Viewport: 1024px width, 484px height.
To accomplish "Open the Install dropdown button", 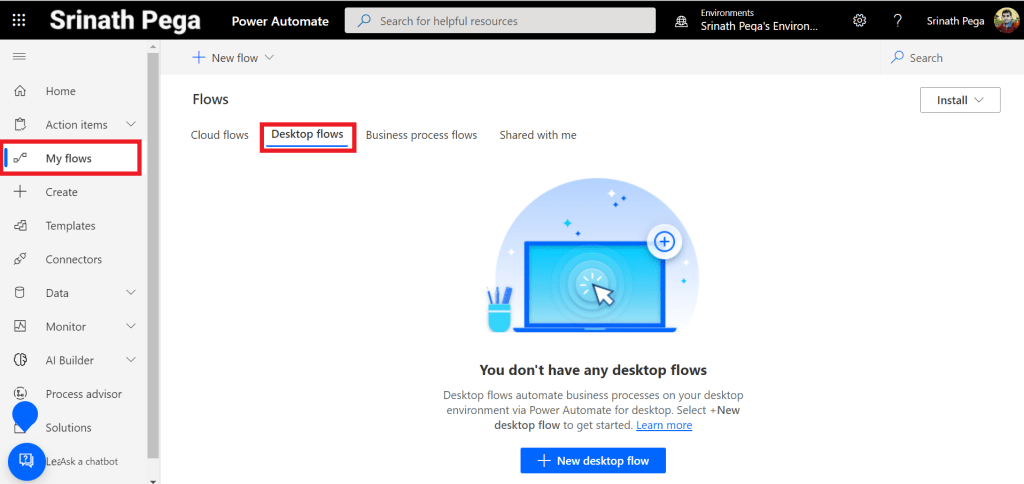I will [x=959, y=100].
